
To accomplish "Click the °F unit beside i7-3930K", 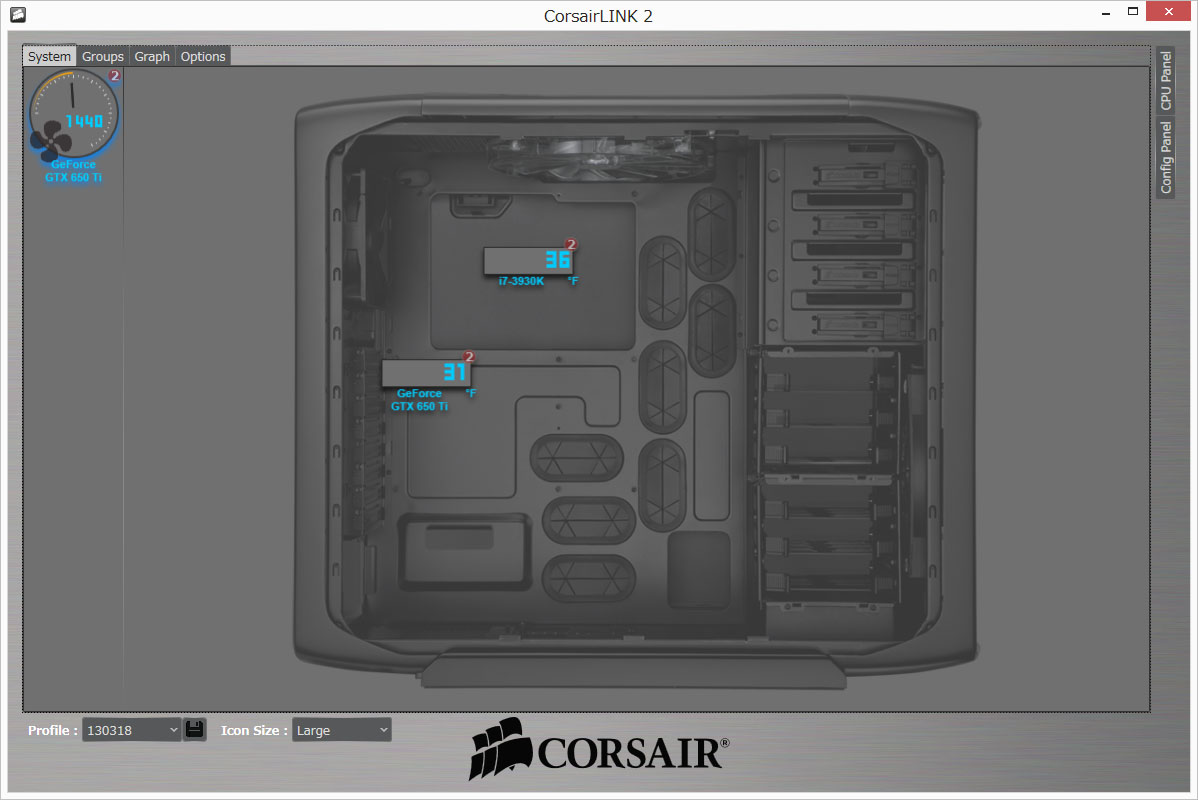I will click(x=573, y=281).
